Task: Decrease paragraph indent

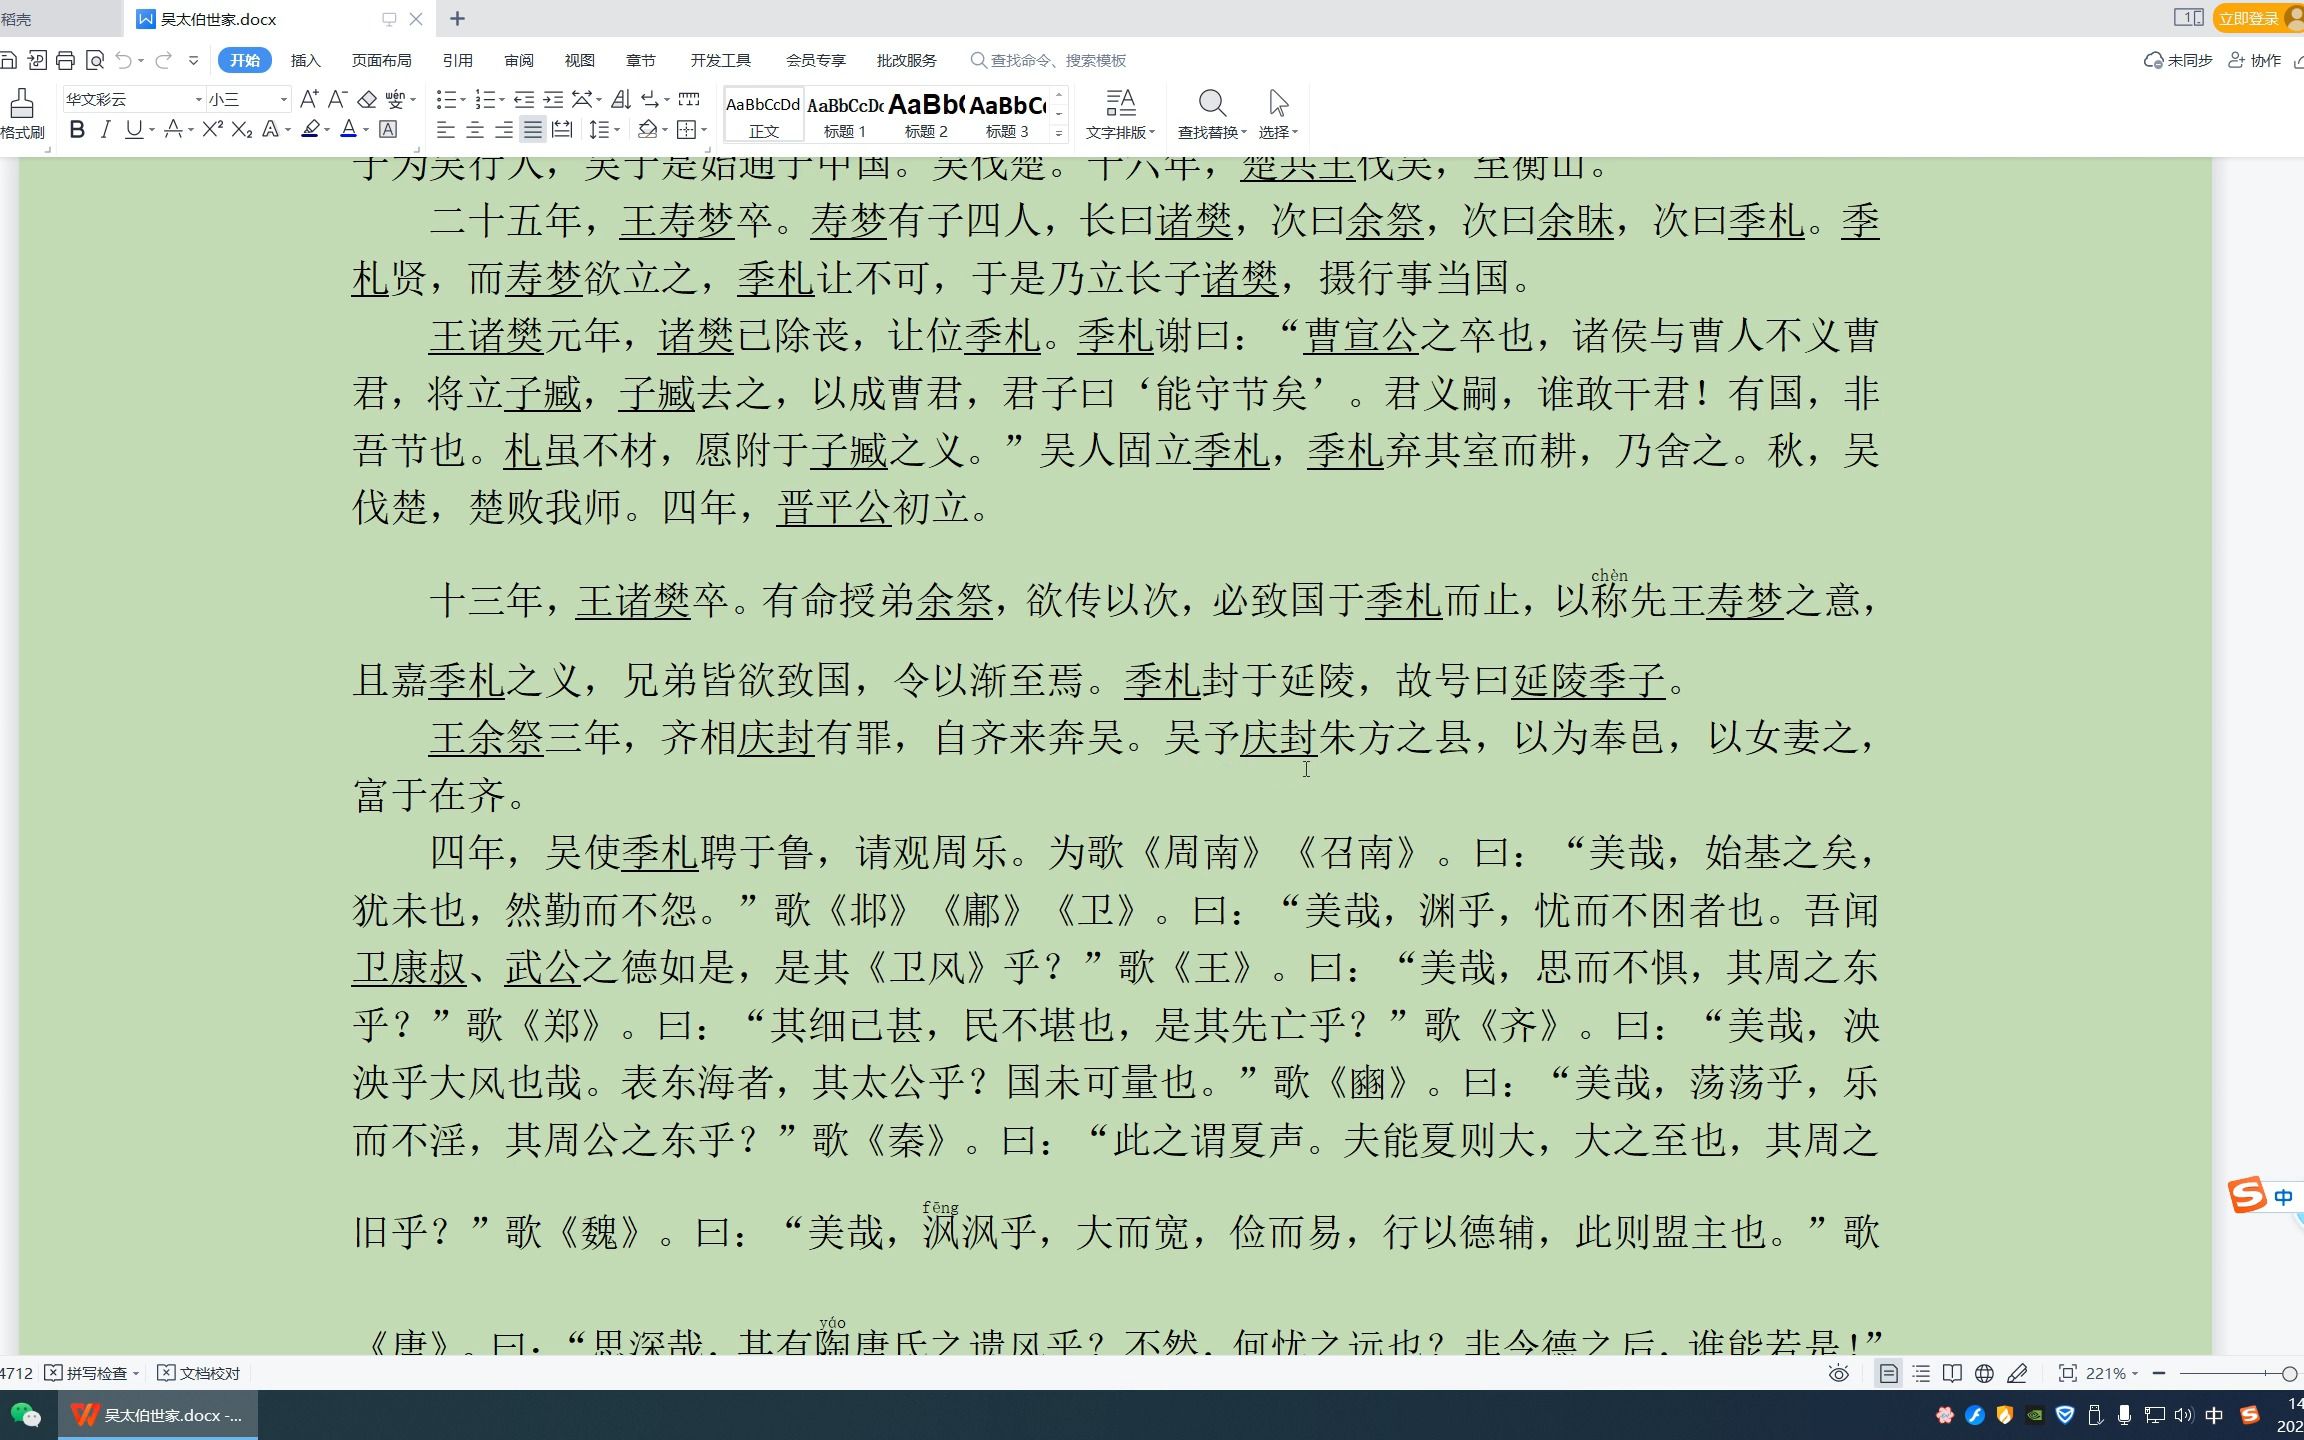Action: (x=523, y=99)
